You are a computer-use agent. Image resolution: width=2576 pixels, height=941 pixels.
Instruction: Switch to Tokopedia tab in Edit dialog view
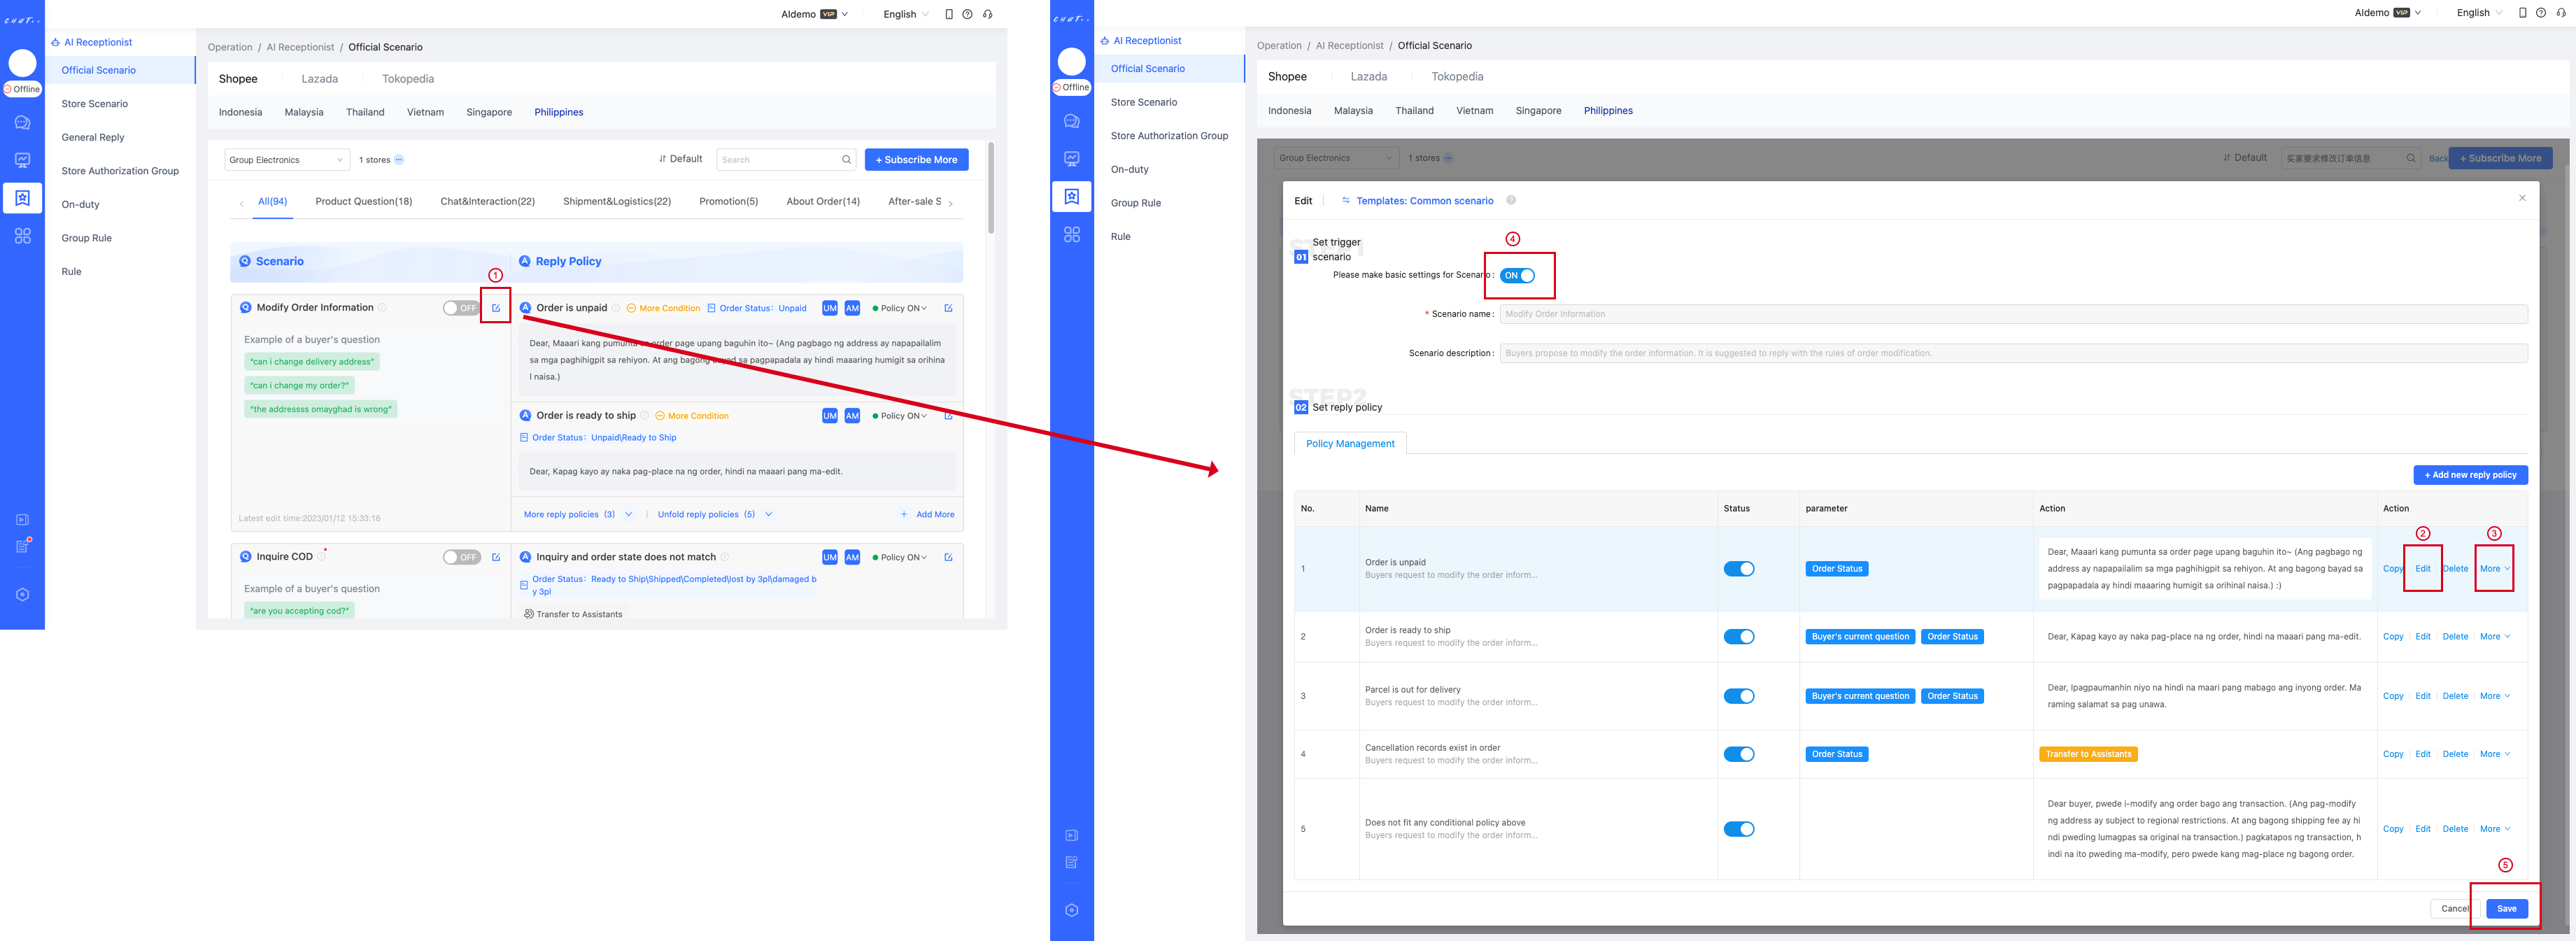[x=1457, y=77]
